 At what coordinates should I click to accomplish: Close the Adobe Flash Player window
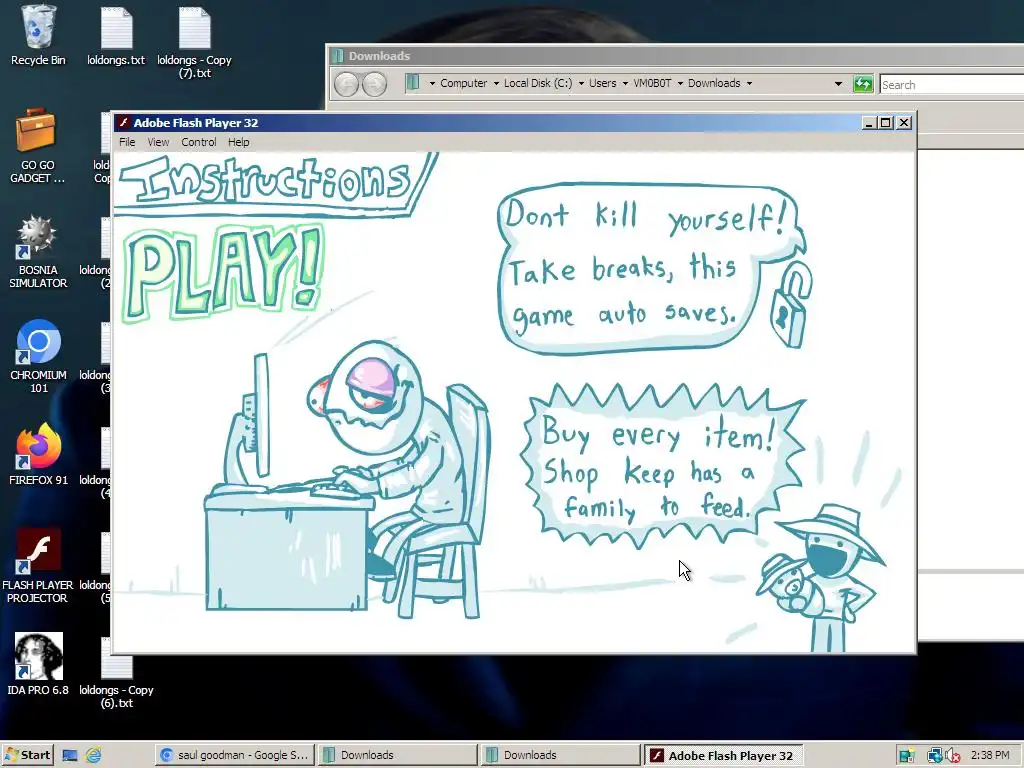904,123
